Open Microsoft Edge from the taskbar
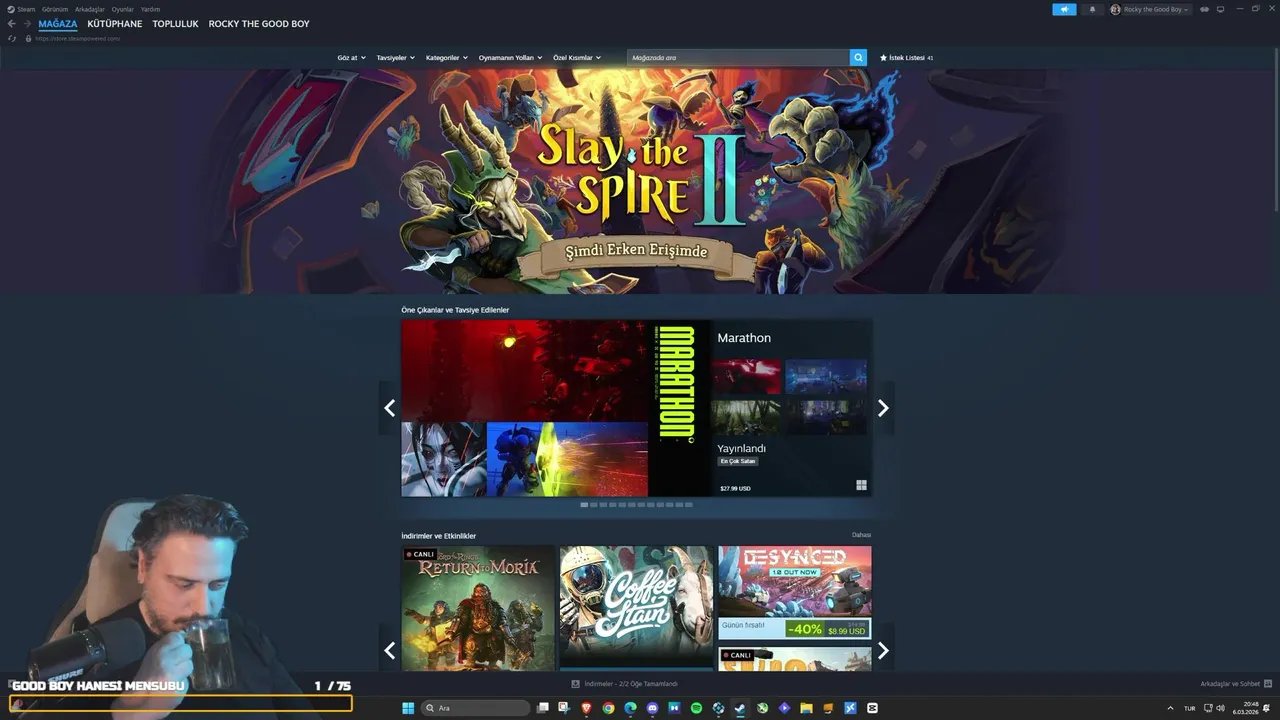 pyautogui.click(x=630, y=708)
